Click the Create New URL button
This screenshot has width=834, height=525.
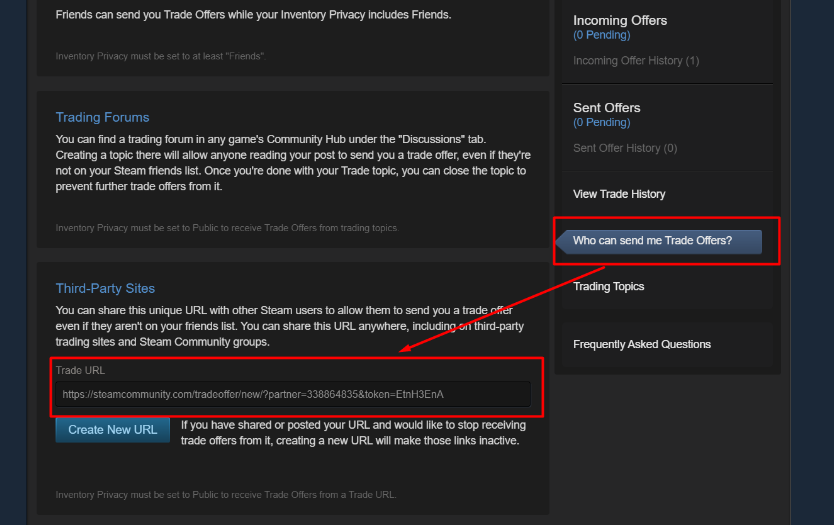coord(112,430)
